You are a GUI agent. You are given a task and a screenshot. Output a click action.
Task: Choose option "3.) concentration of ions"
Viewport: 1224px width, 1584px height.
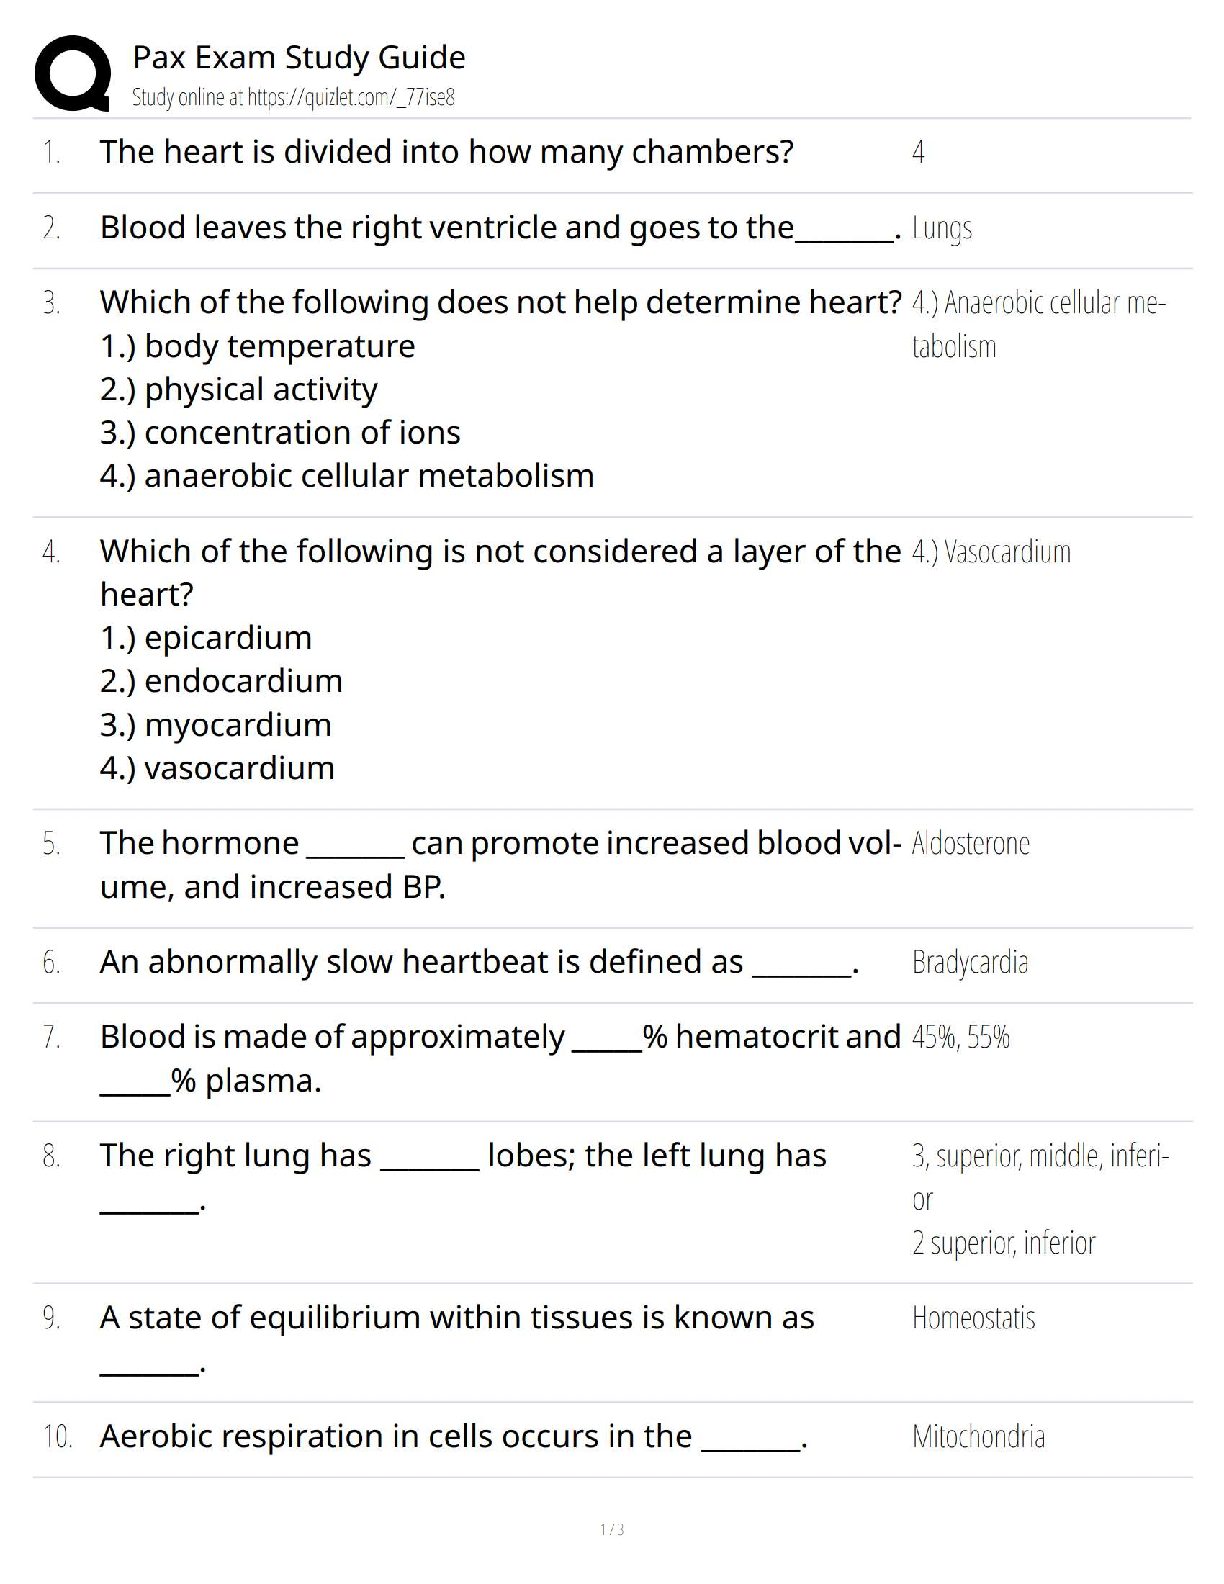point(280,432)
